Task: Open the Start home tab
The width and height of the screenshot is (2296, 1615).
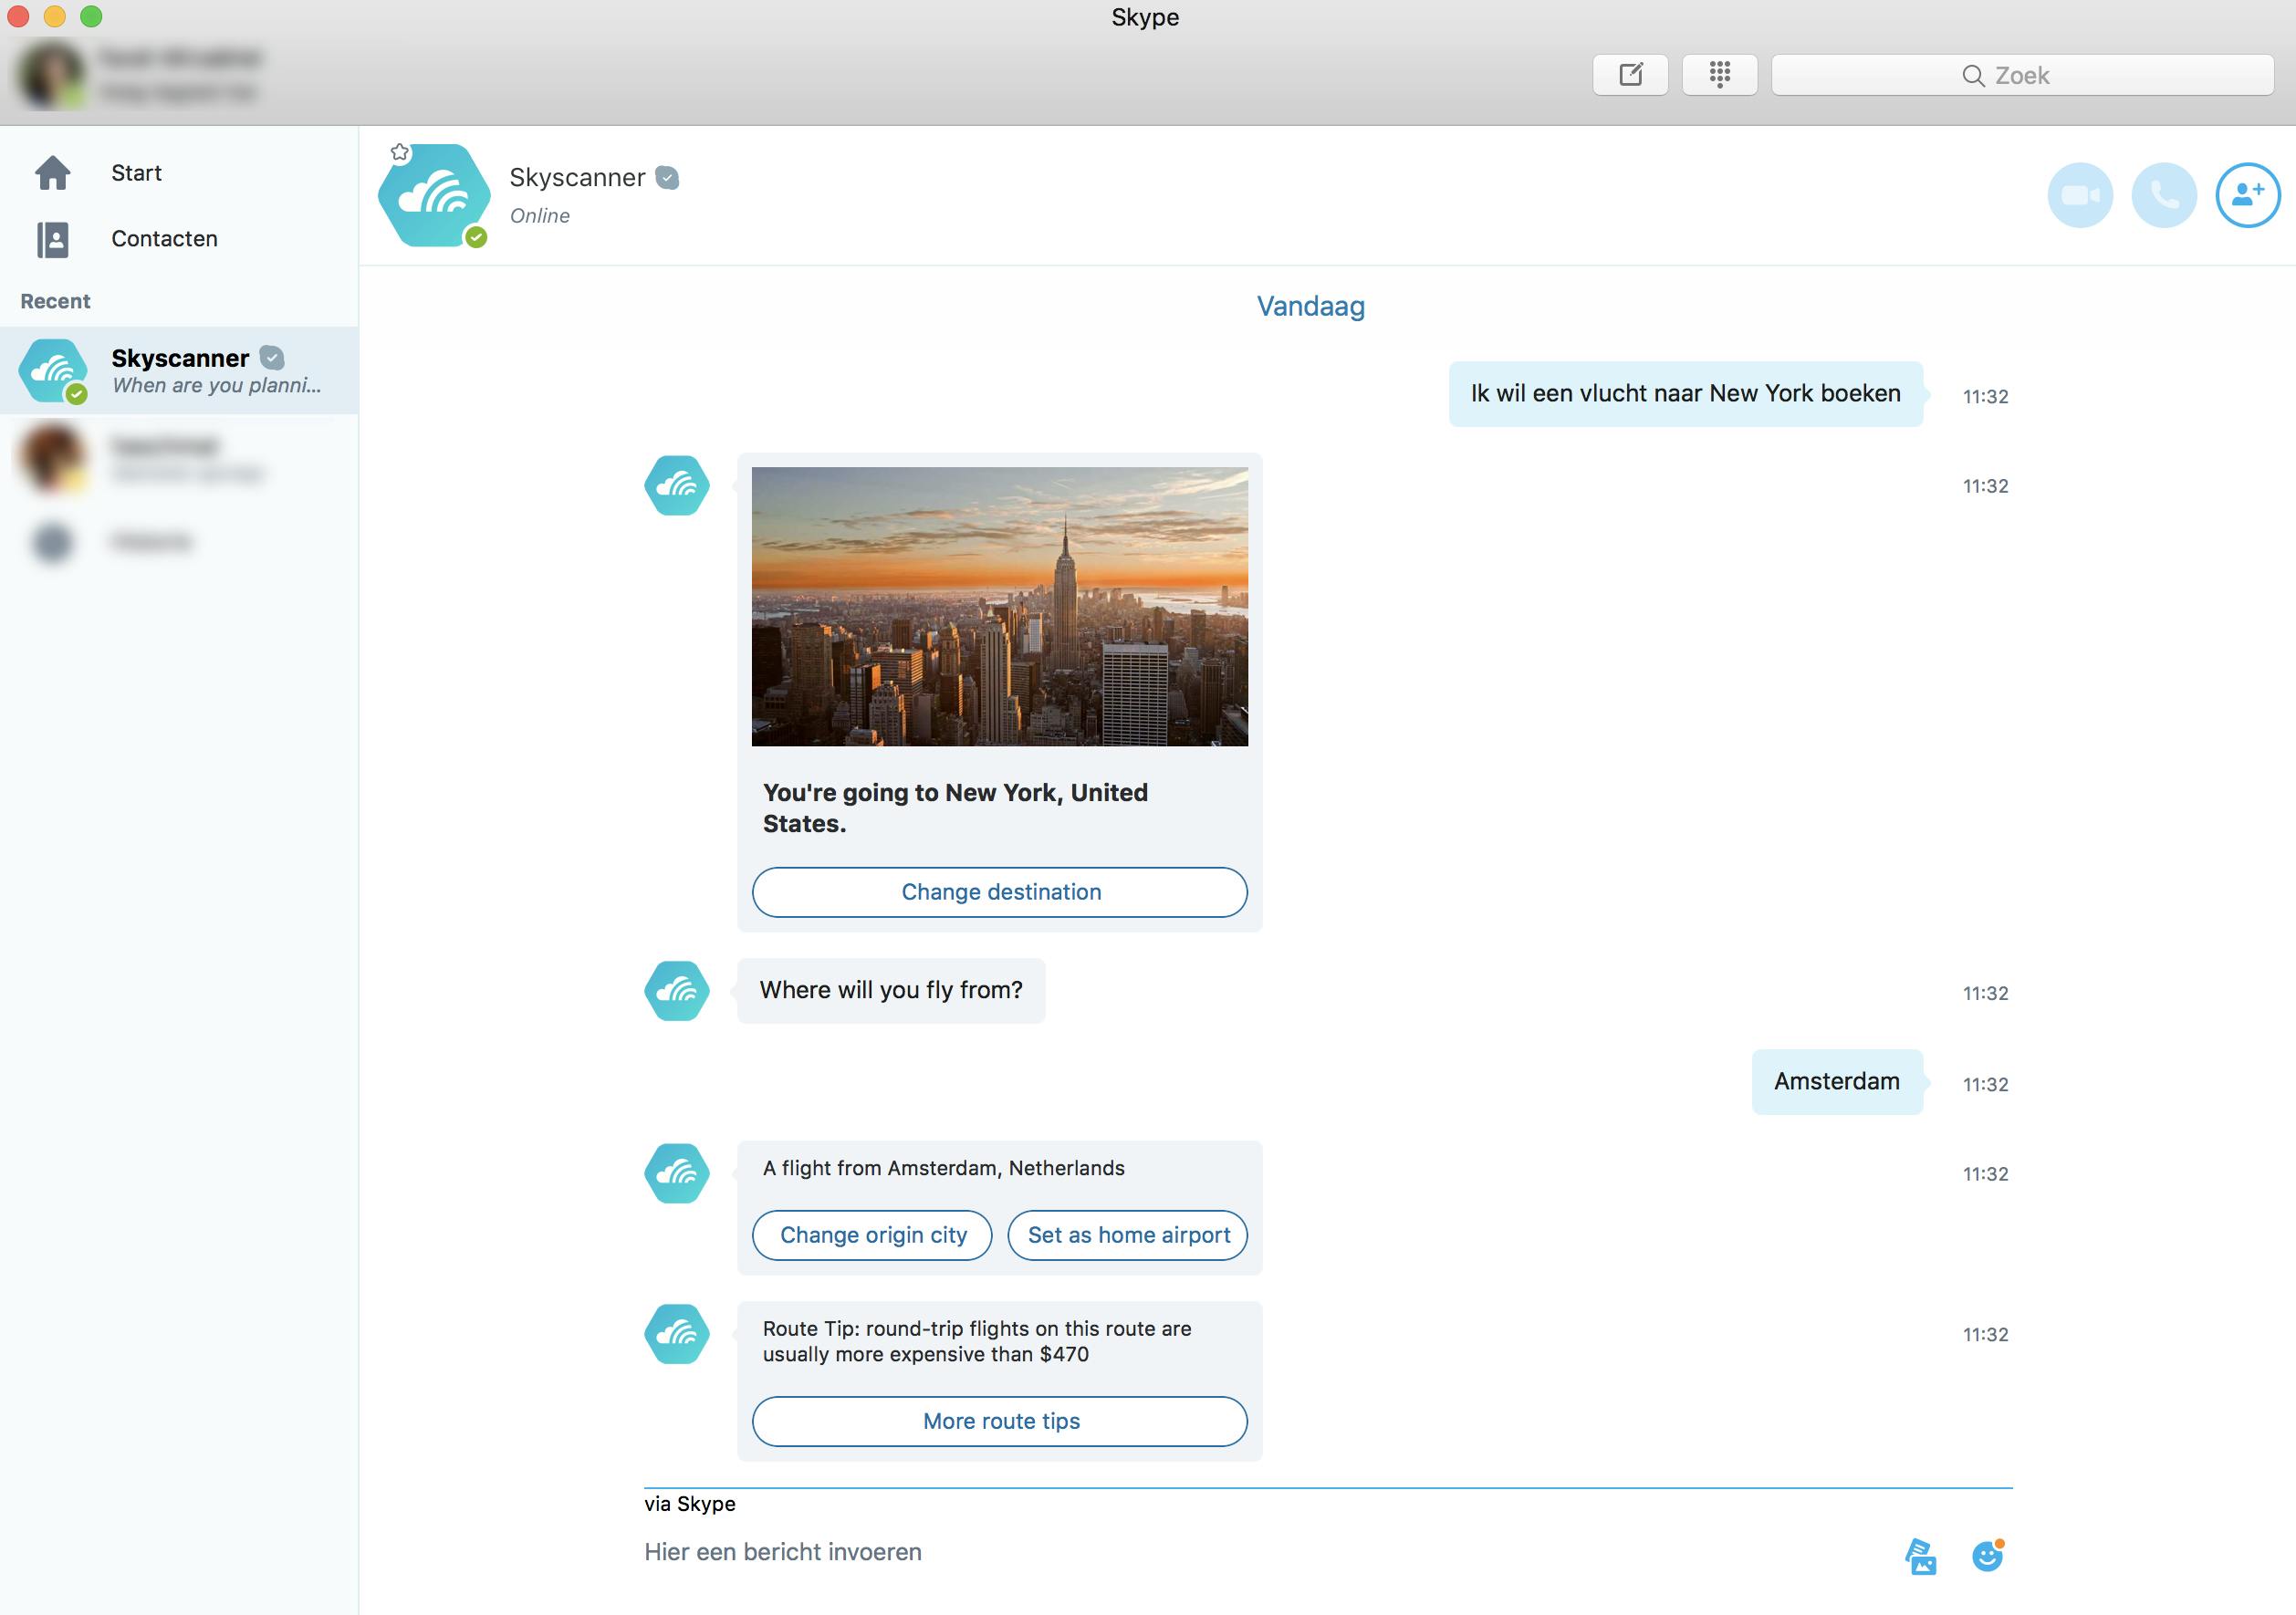Action: click(135, 173)
